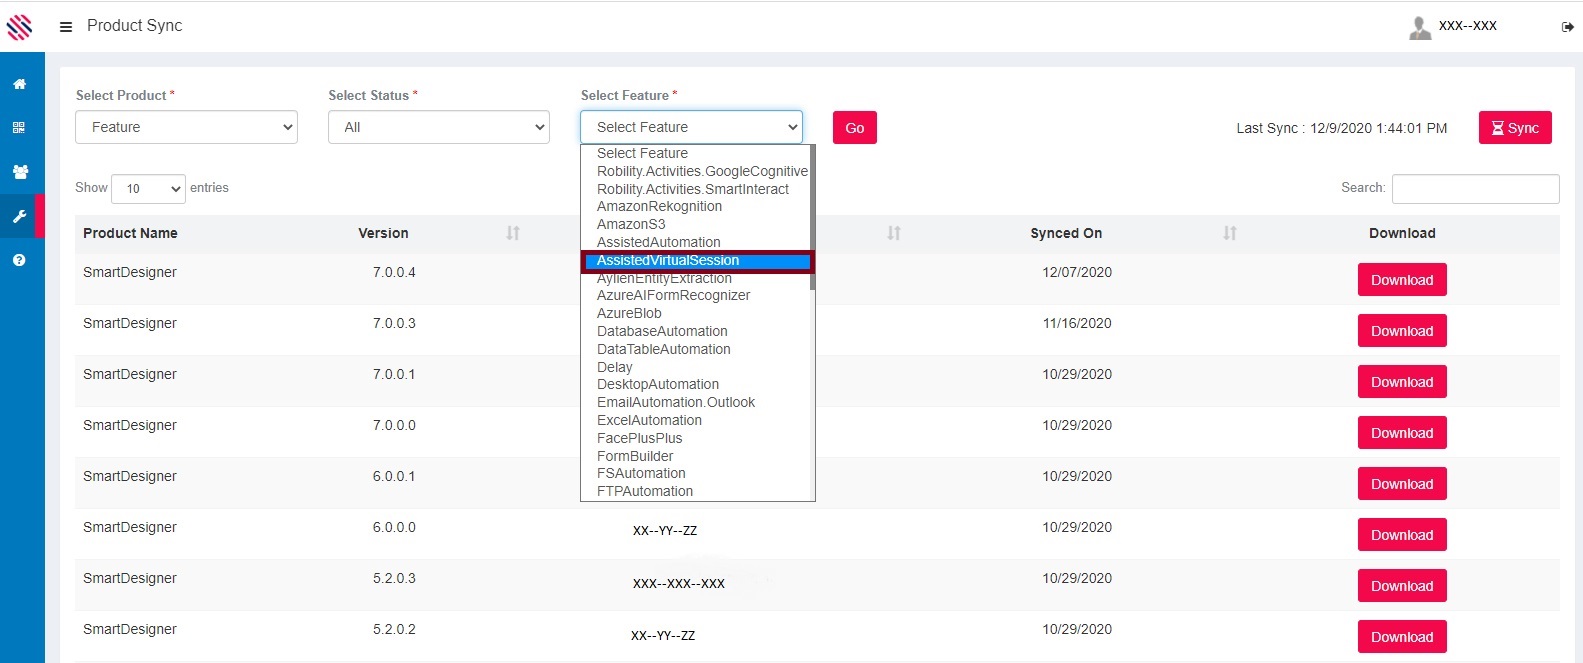
Task: Pick ExcelAutomation from the feature list
Action: pos(649,420)
